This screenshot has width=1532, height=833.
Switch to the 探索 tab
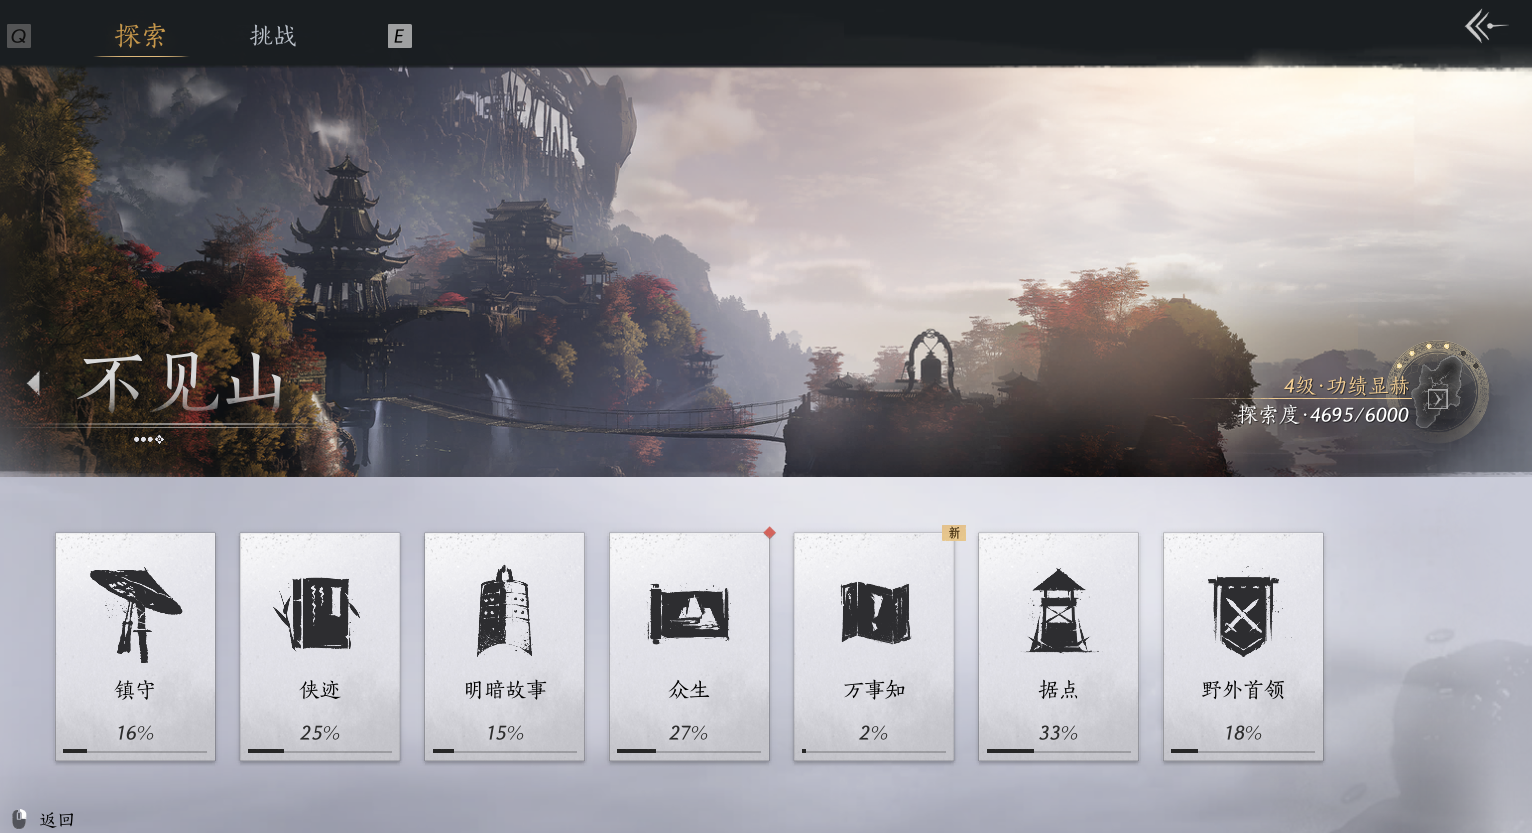click(x=140, y=36)
